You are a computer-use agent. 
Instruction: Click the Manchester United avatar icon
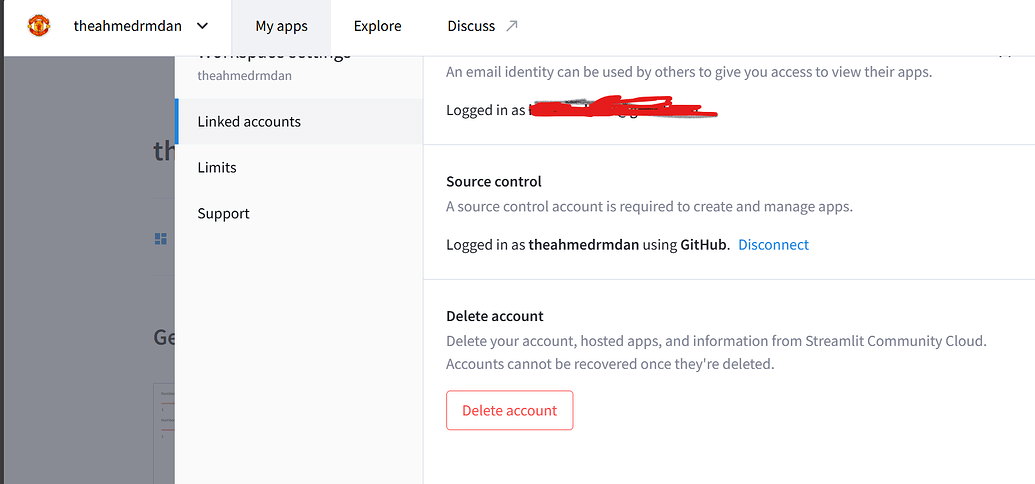point(38,26)
